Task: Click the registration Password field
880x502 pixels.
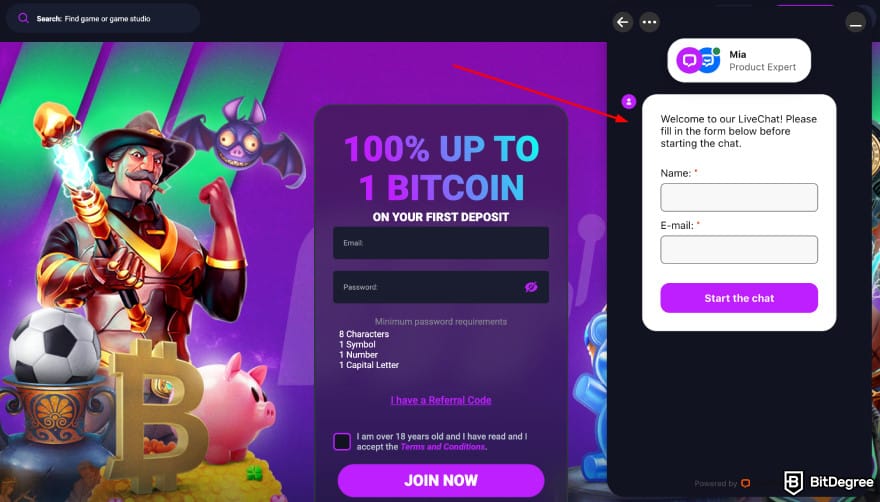Action: coord(441,287)
